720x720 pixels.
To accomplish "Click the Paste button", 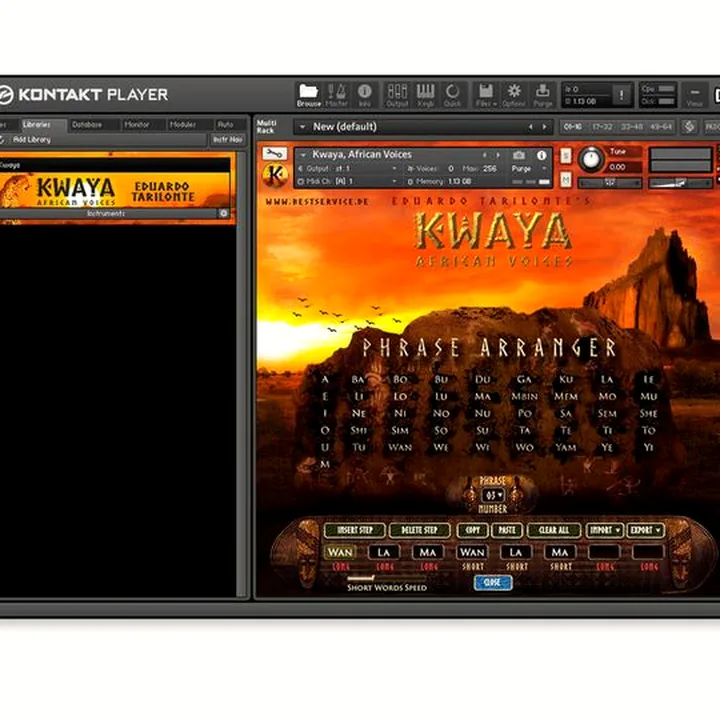I will pyautogui.click(x=507, y=530).
